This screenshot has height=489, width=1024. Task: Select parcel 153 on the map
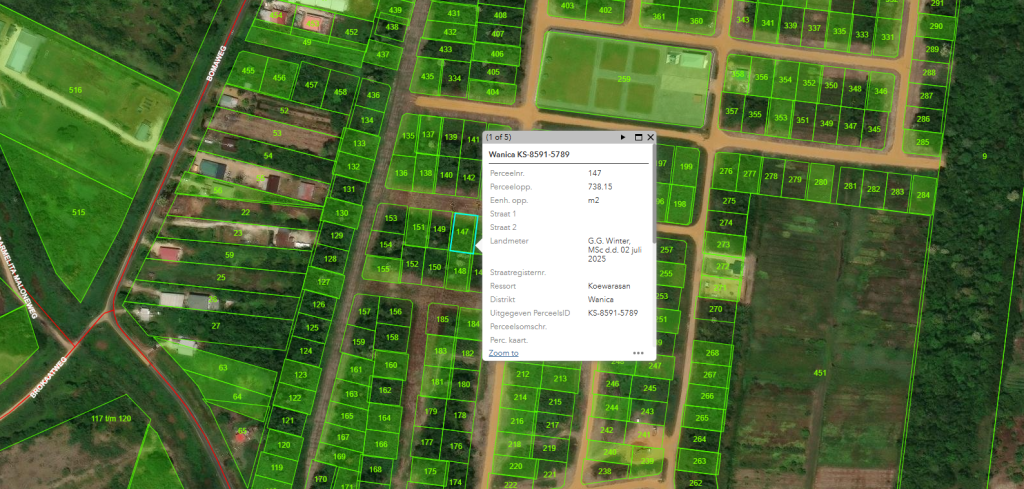(x=391, y=218)
